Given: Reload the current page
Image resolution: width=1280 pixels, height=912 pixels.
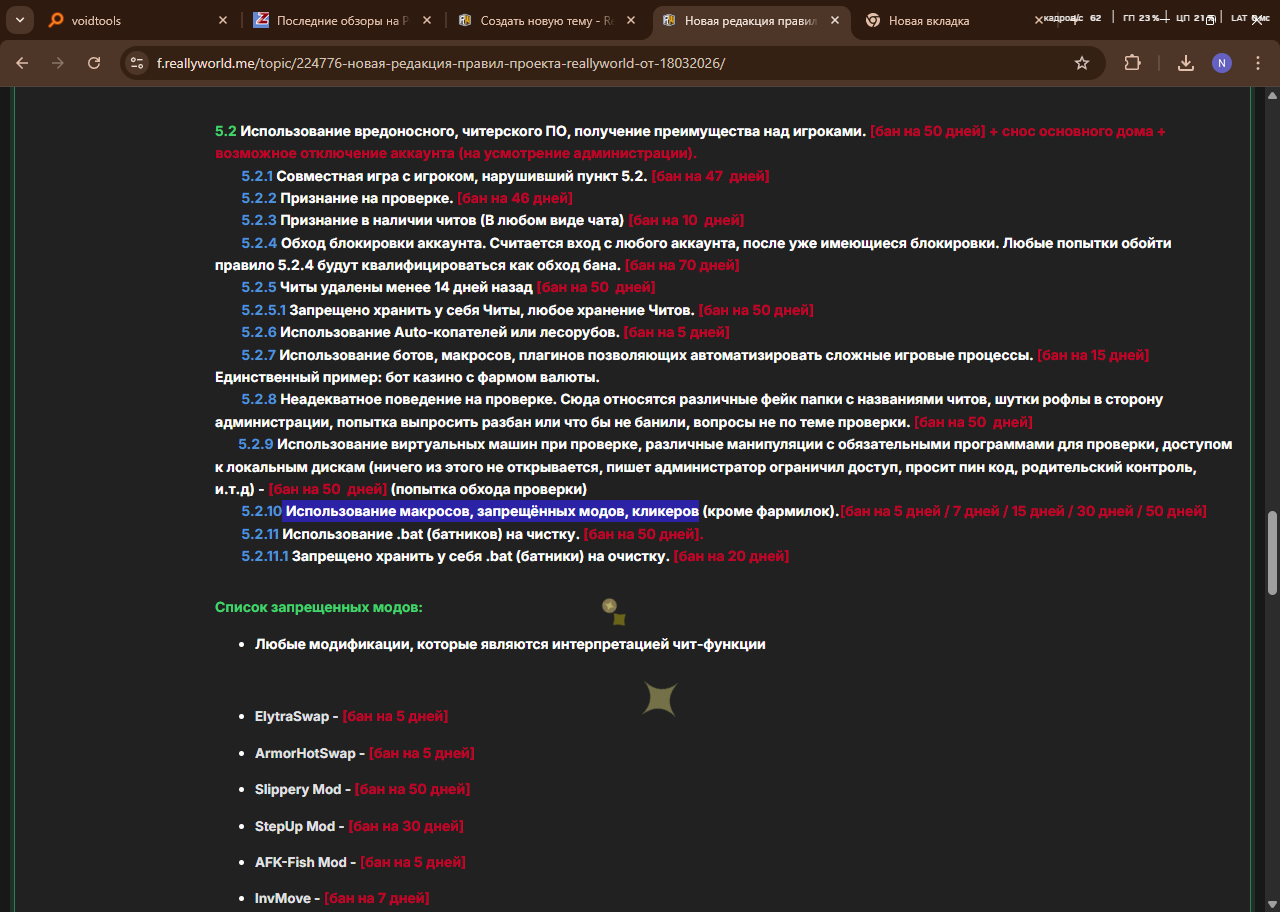Looking at the screenshot, I should 94,63.
